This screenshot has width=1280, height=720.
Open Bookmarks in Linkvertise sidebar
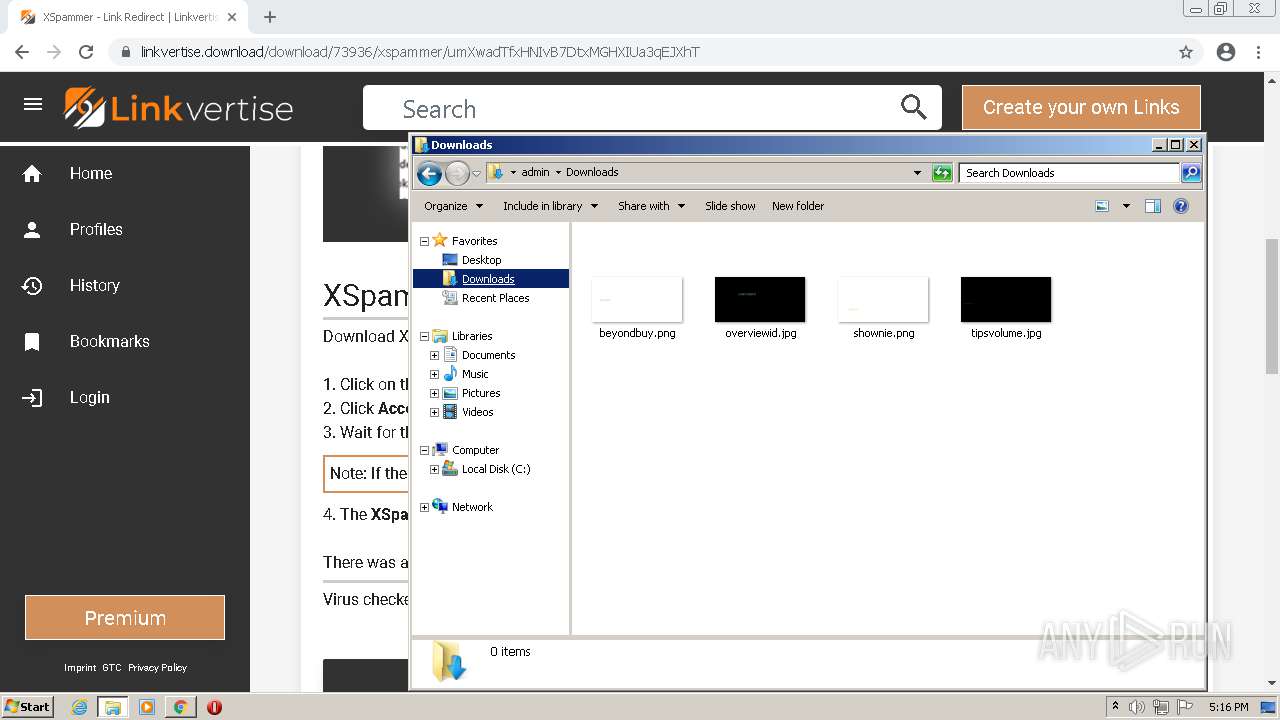coord(110,341)
